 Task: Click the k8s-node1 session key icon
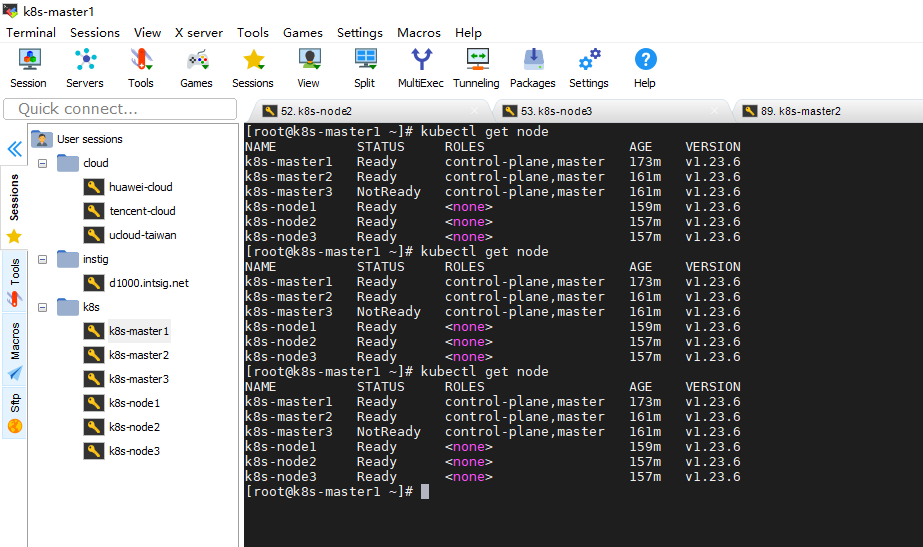pyautogui.click(x=94, y=403)
